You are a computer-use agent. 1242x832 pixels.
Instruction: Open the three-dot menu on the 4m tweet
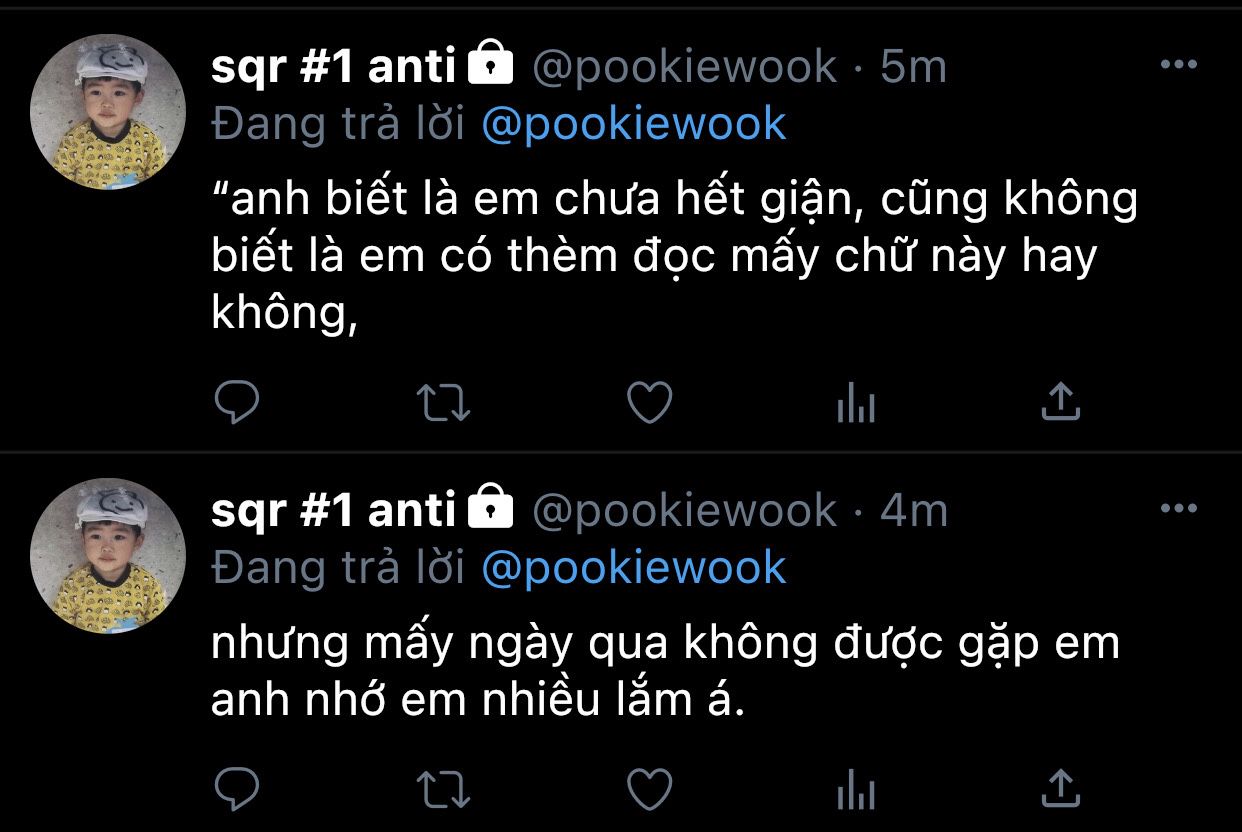(x=1178, y=509)
